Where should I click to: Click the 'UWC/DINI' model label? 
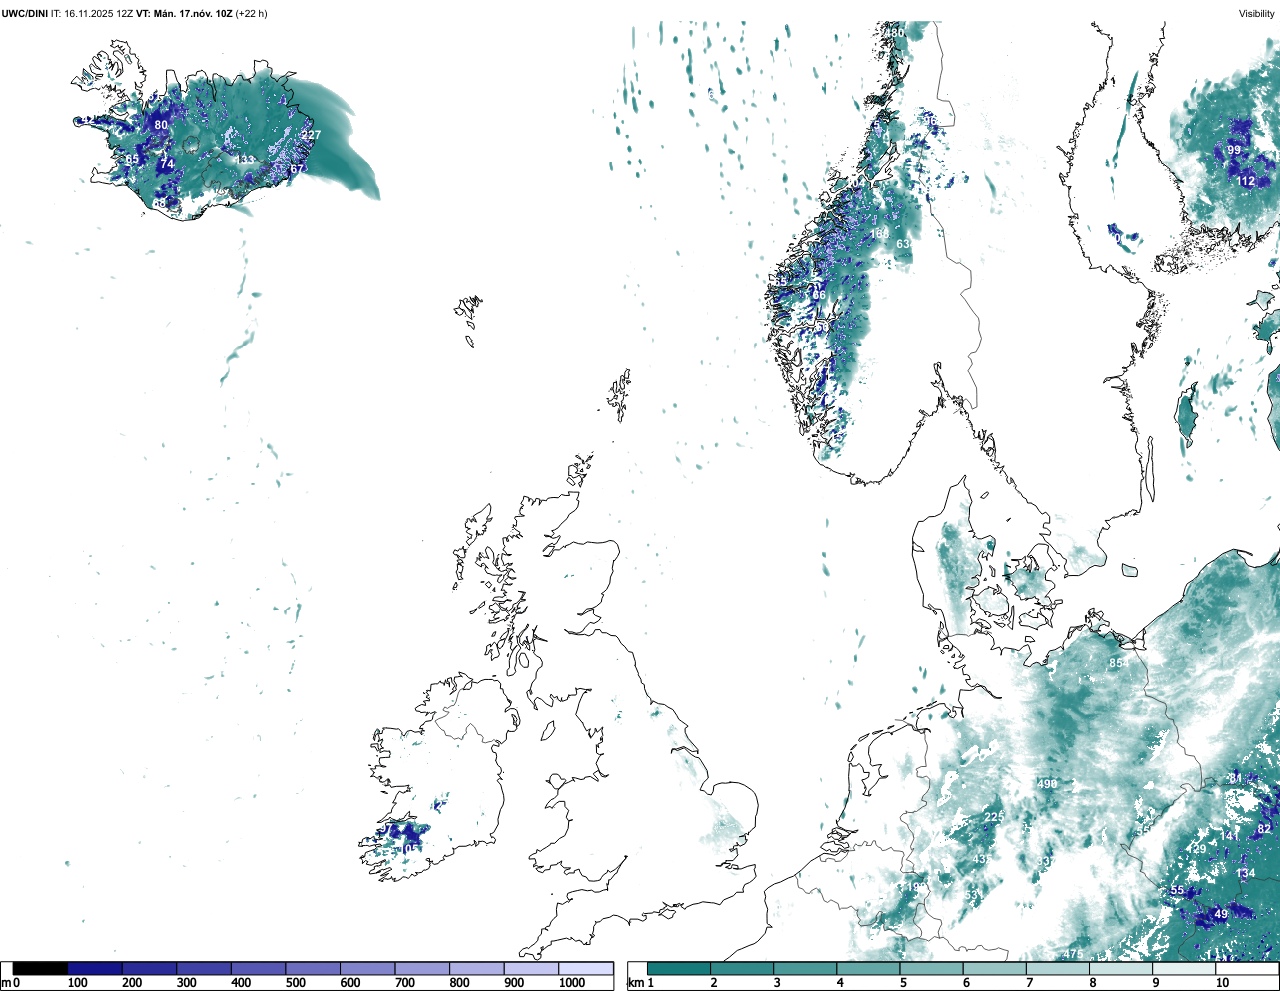coord(25,13)
